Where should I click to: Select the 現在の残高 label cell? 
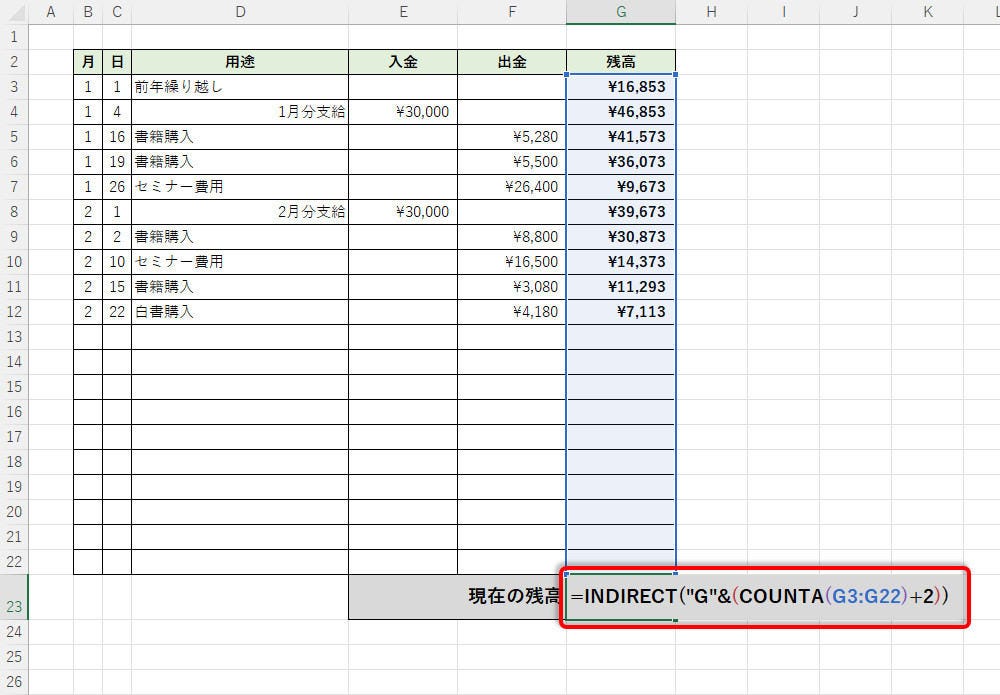457,597
